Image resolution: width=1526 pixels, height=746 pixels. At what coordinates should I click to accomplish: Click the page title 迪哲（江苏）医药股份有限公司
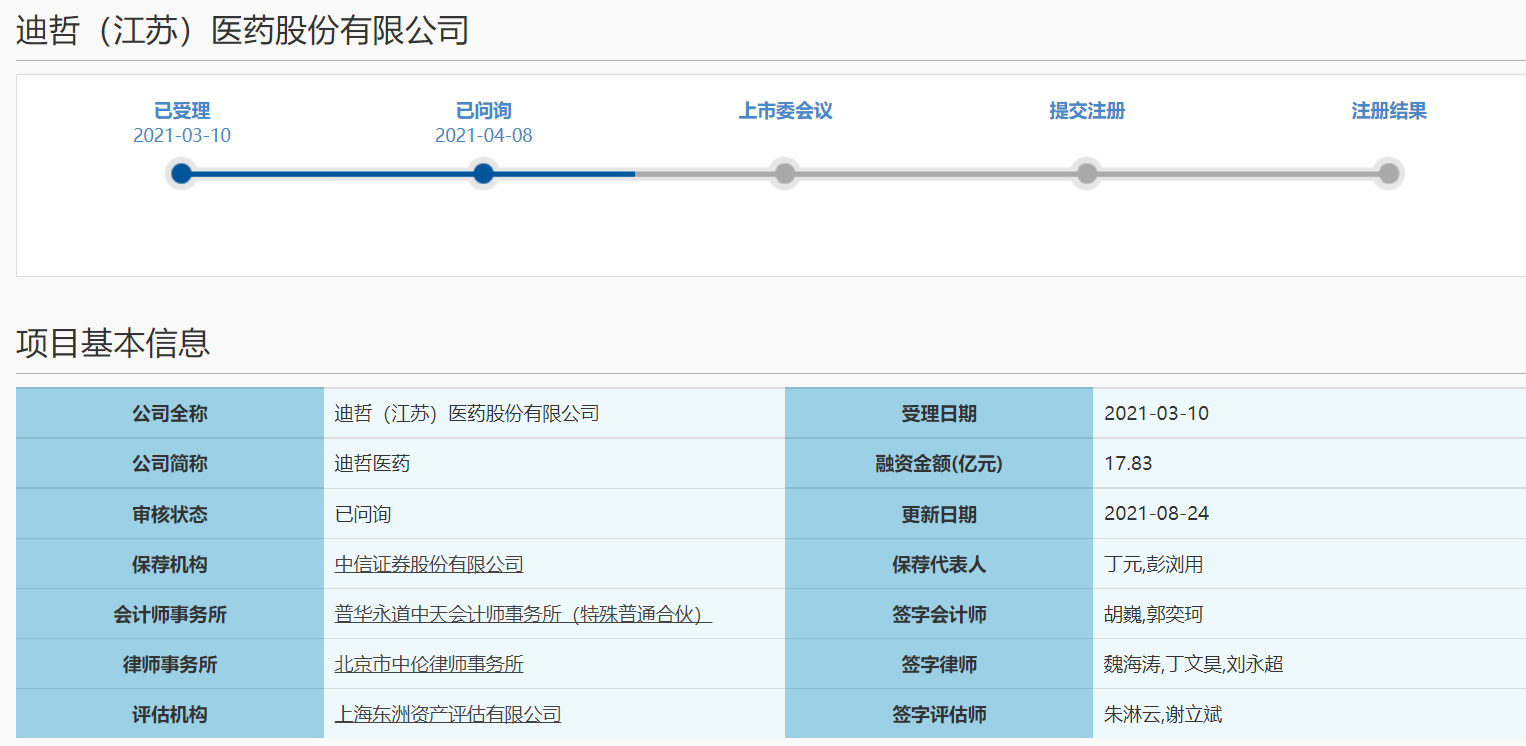(243, 31)
